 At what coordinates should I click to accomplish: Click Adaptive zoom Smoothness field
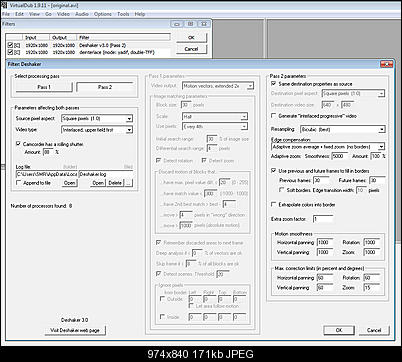(x=340, y=156)
